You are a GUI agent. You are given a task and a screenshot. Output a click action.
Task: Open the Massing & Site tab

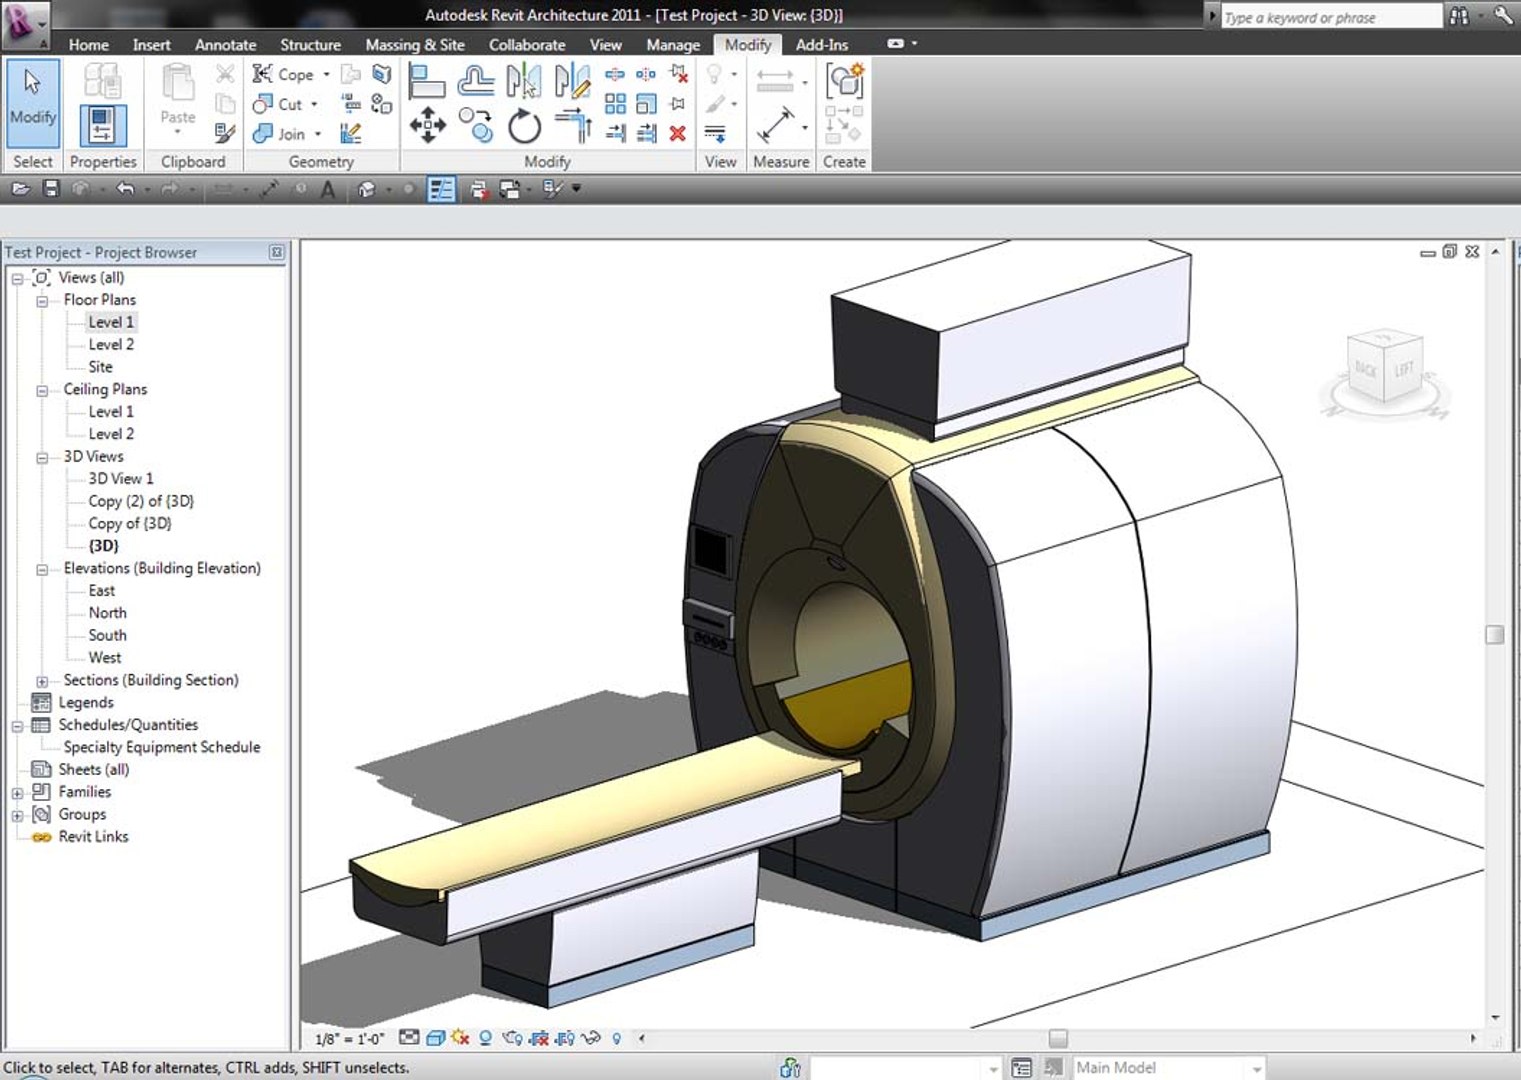[415, 45]
